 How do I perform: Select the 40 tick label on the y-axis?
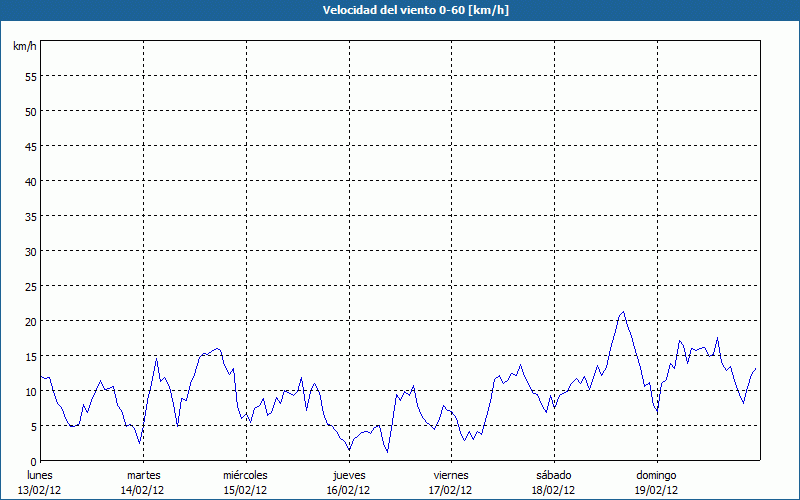point(30,181)
